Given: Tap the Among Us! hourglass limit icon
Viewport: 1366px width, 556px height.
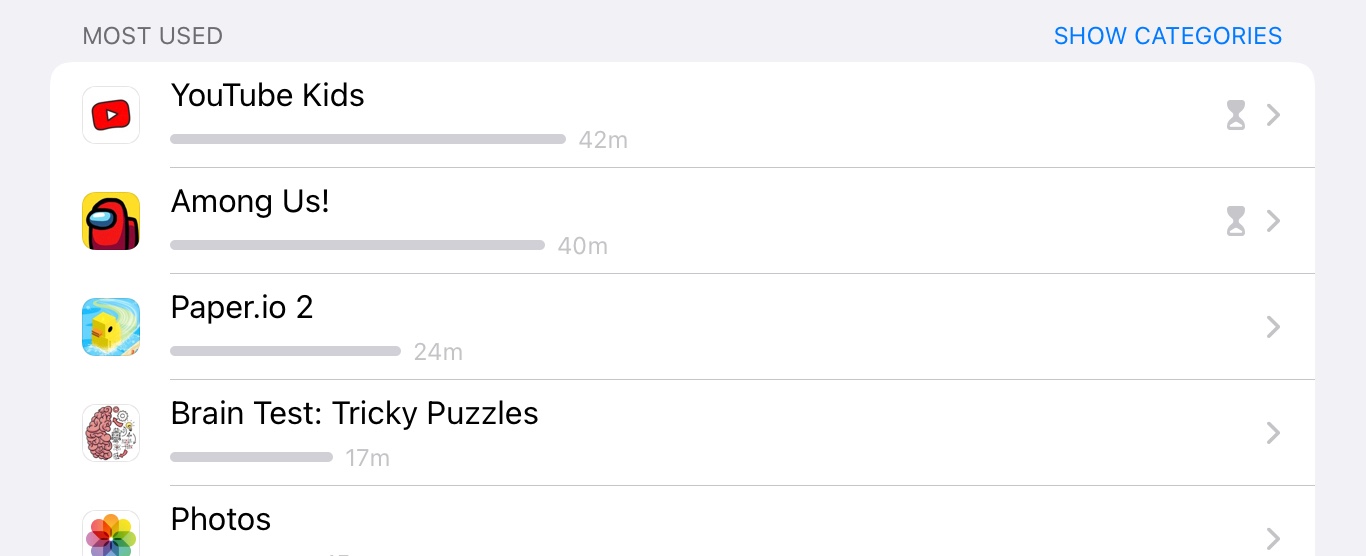Looking at the screenshot, I should click(x=1236, y=221).
